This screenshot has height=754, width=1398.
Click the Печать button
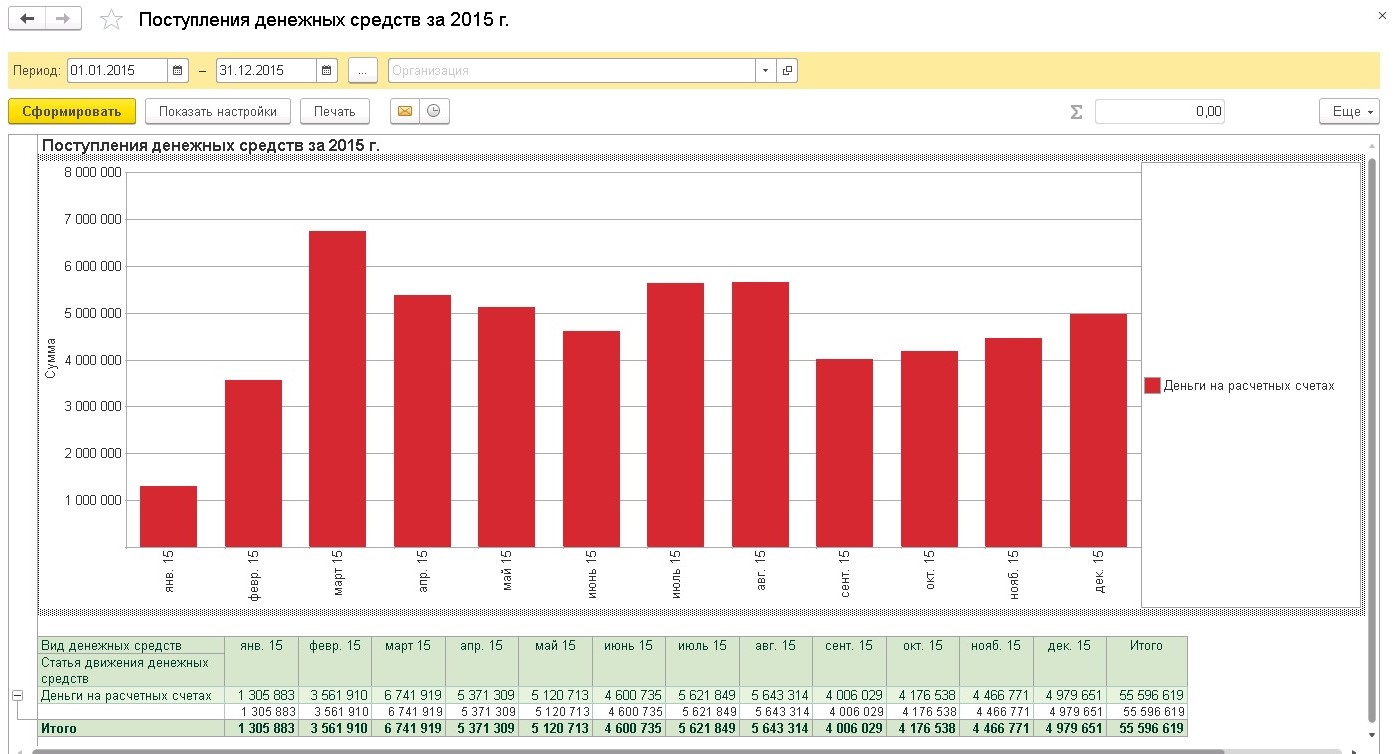[334, 111]
